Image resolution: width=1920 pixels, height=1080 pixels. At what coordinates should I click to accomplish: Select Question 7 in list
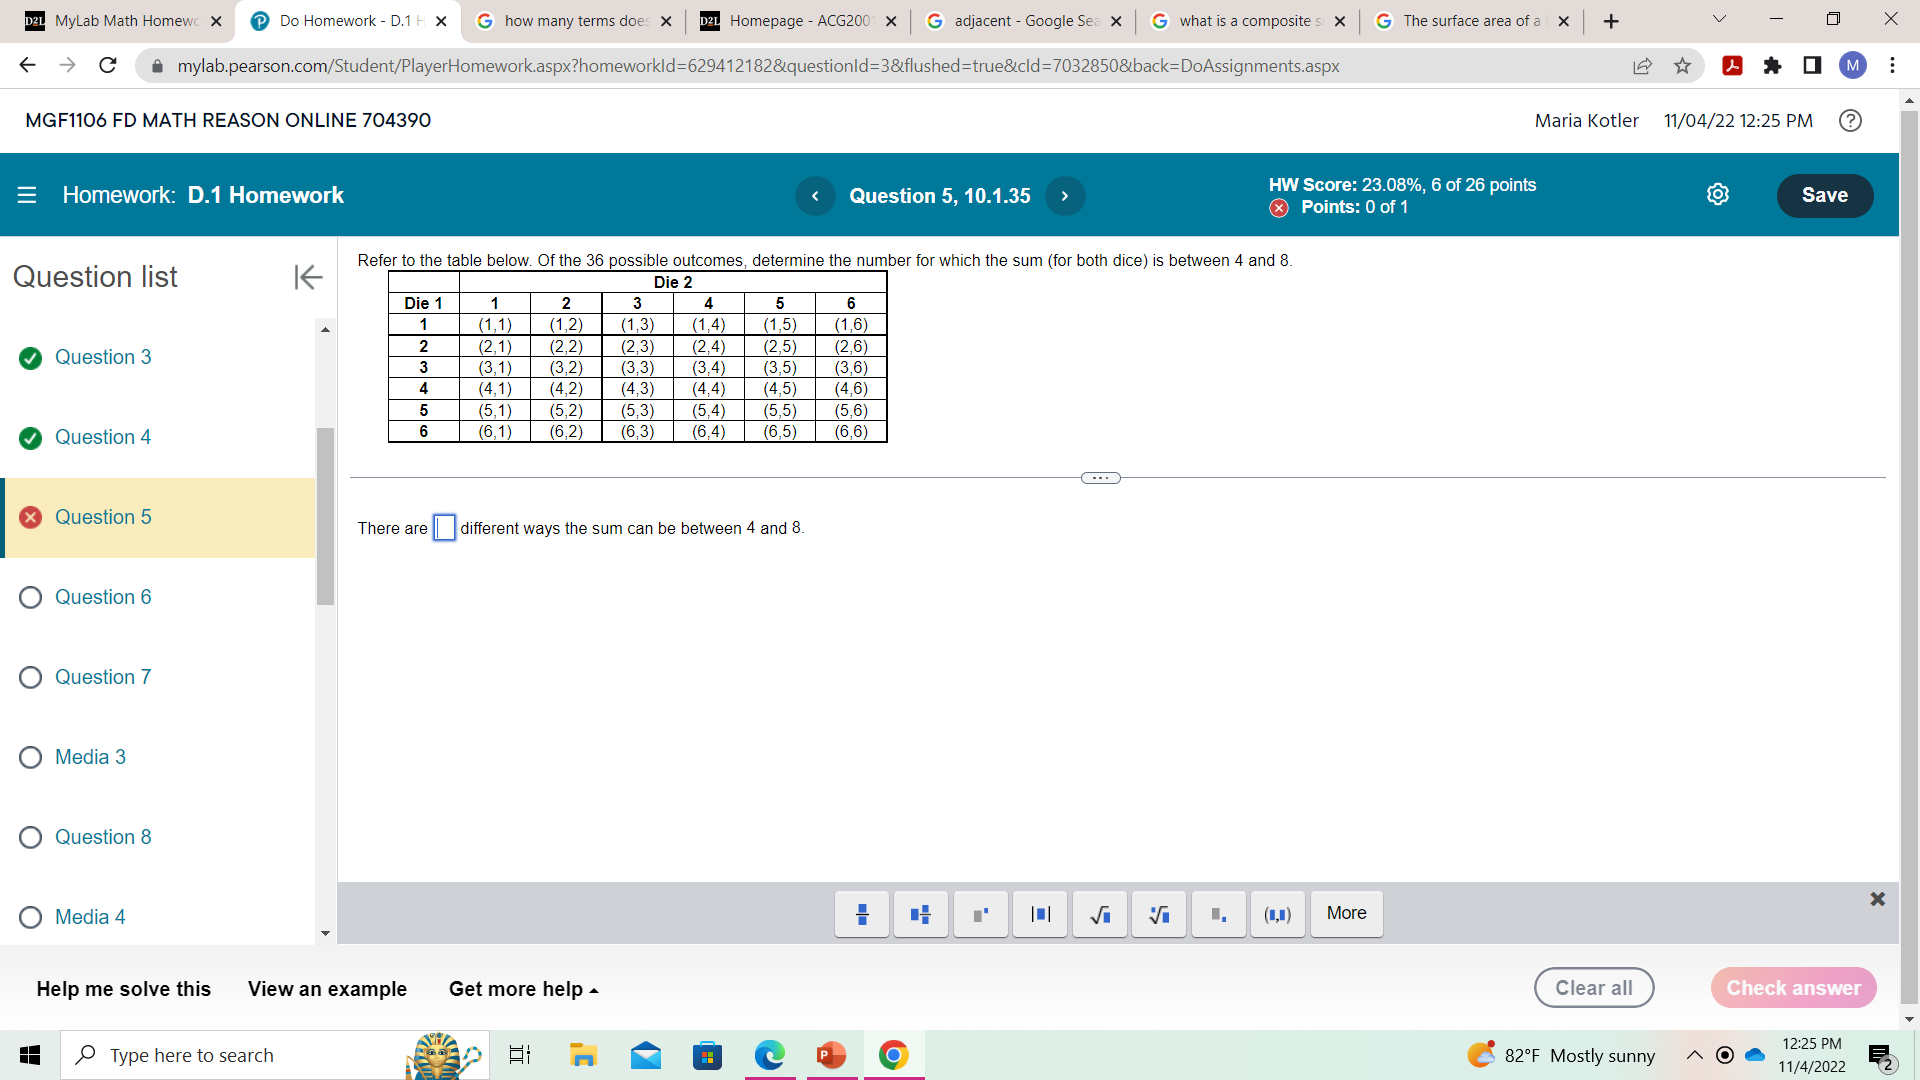point(102,677)
